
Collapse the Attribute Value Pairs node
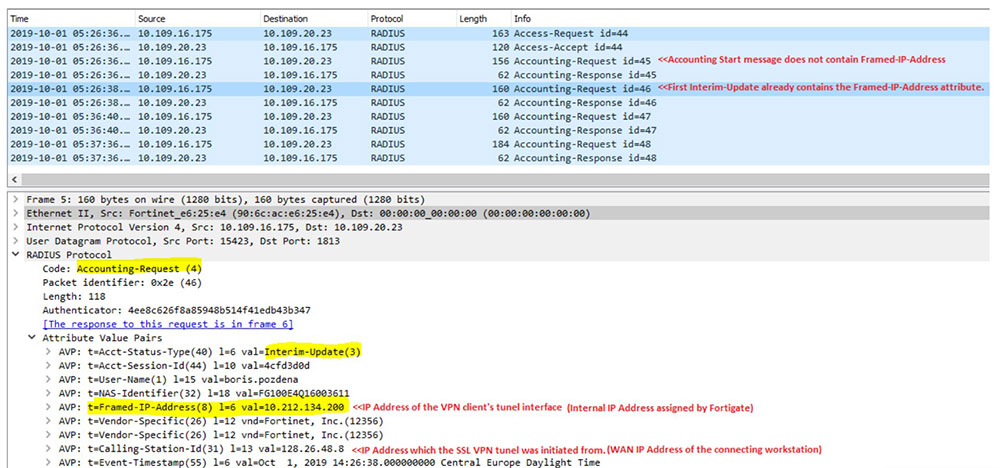[33, 338]
